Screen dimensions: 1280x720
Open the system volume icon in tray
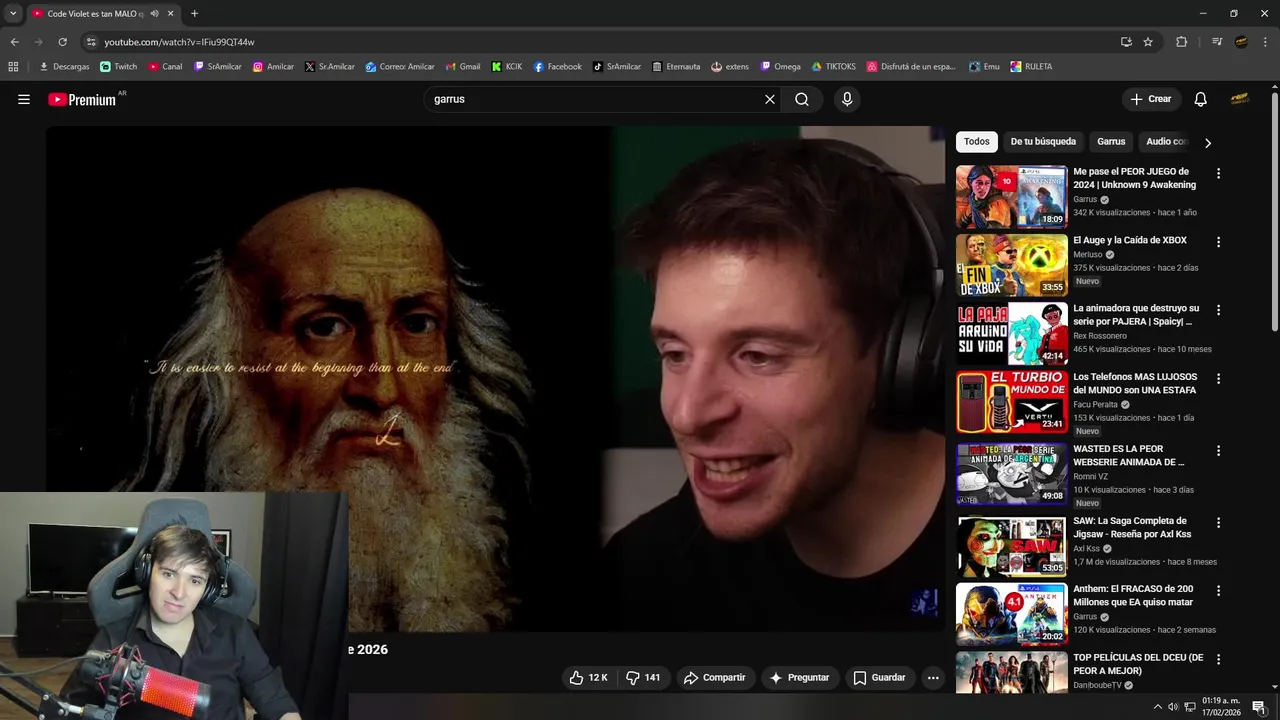1173,707
